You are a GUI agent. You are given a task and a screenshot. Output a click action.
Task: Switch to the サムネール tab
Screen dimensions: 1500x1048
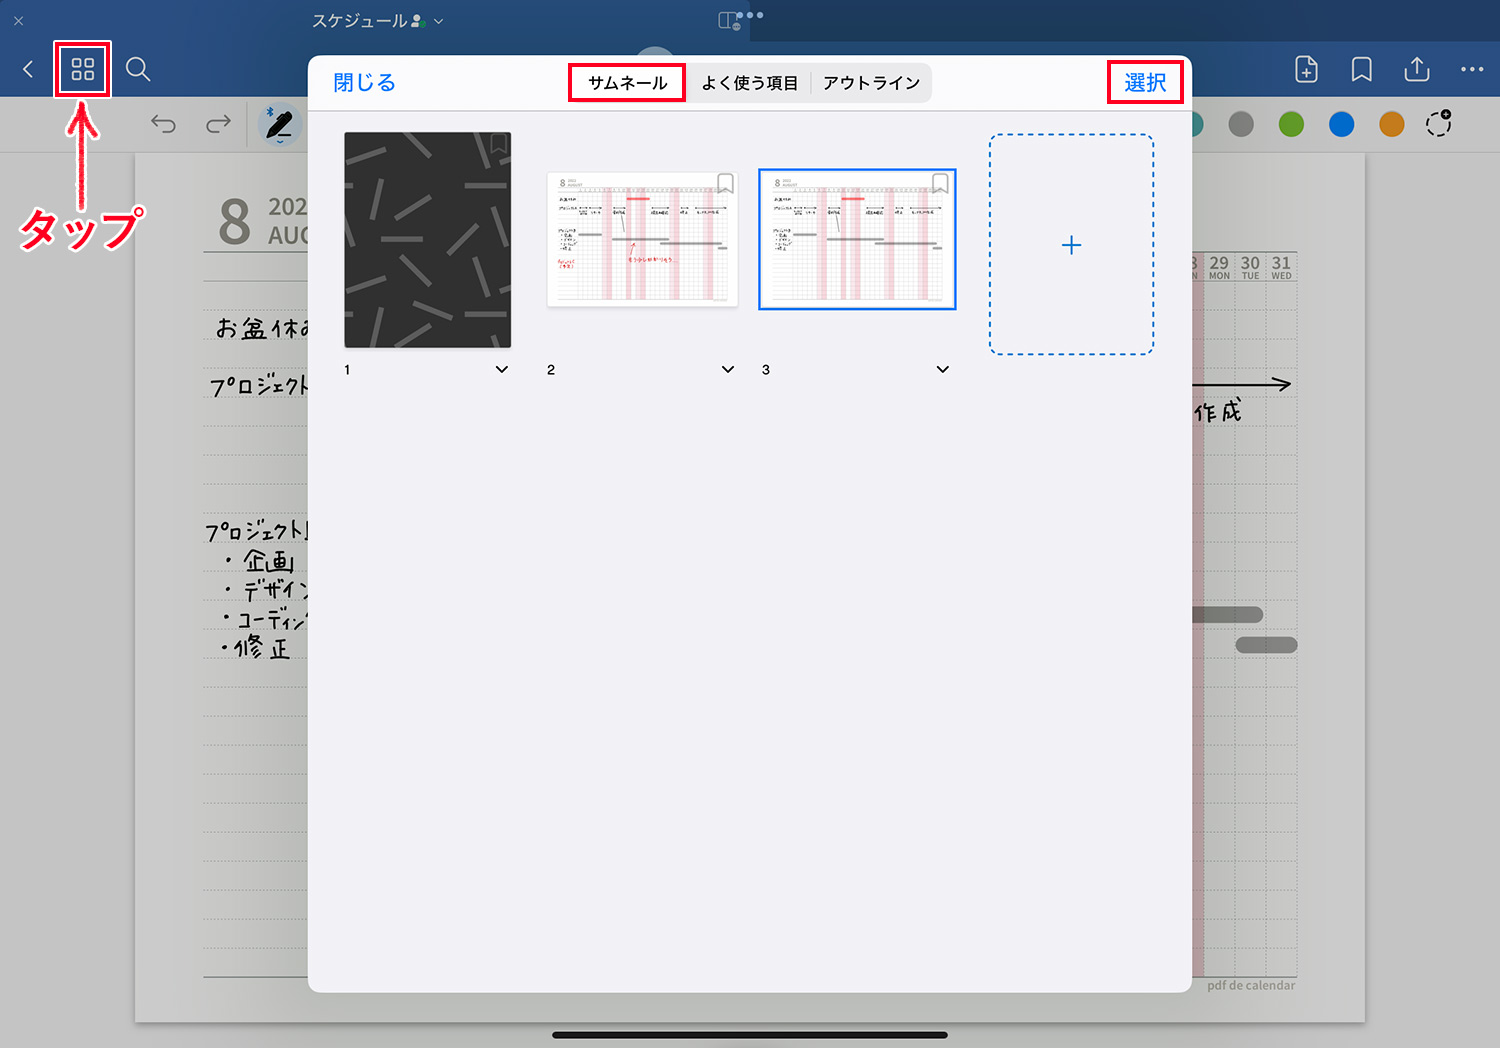point(627,83)
